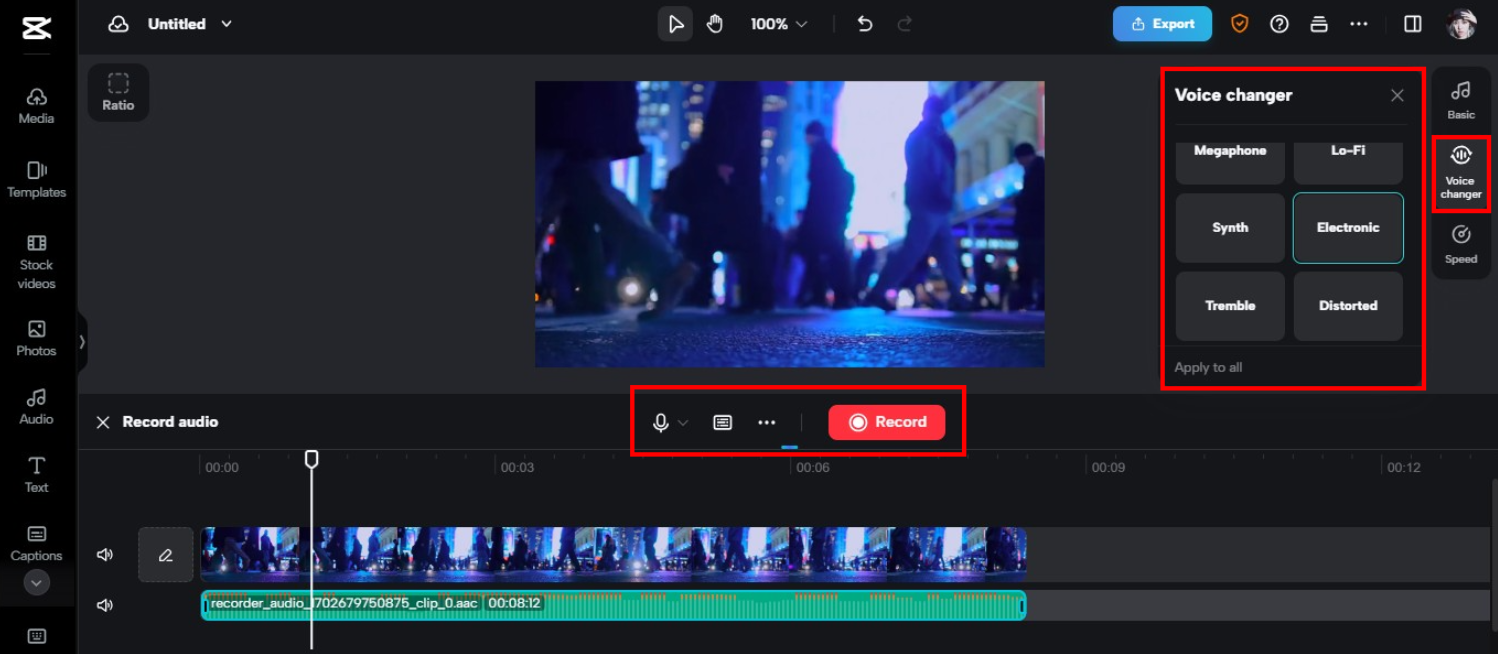Open the Templates panel
The image size is (1498, 654).
(x=36, y=180)
